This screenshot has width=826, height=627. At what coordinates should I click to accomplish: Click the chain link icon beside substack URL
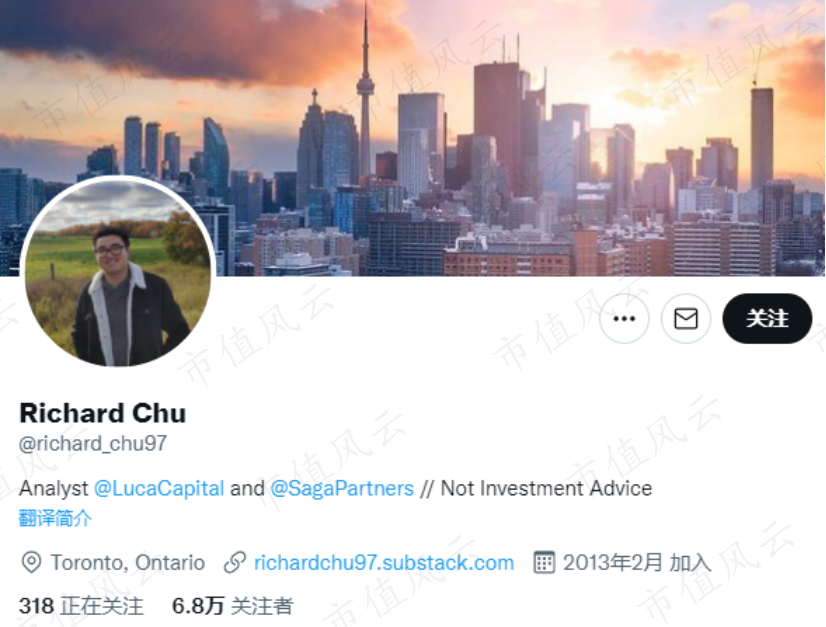(235, 562)
